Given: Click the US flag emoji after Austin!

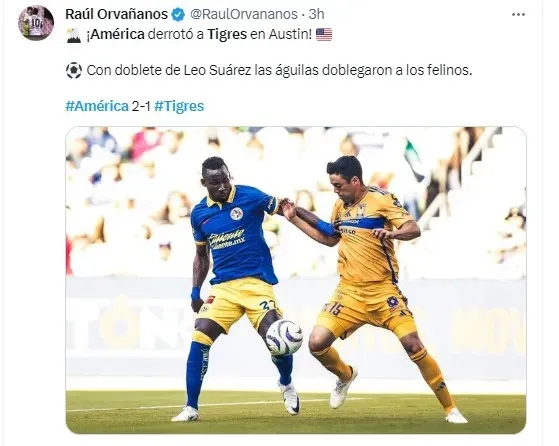Looking at the screenshot, I should [x=324, y=35].
